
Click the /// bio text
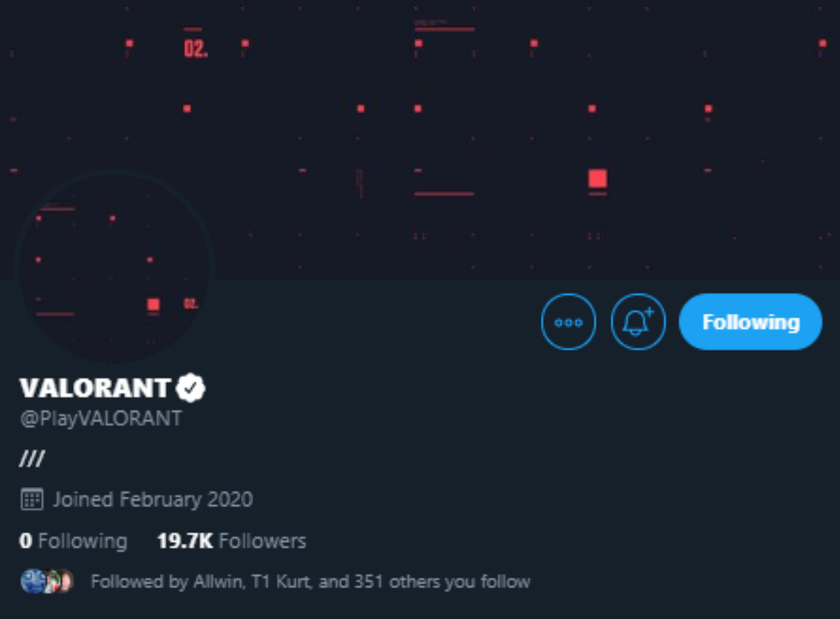coord(32,459)
